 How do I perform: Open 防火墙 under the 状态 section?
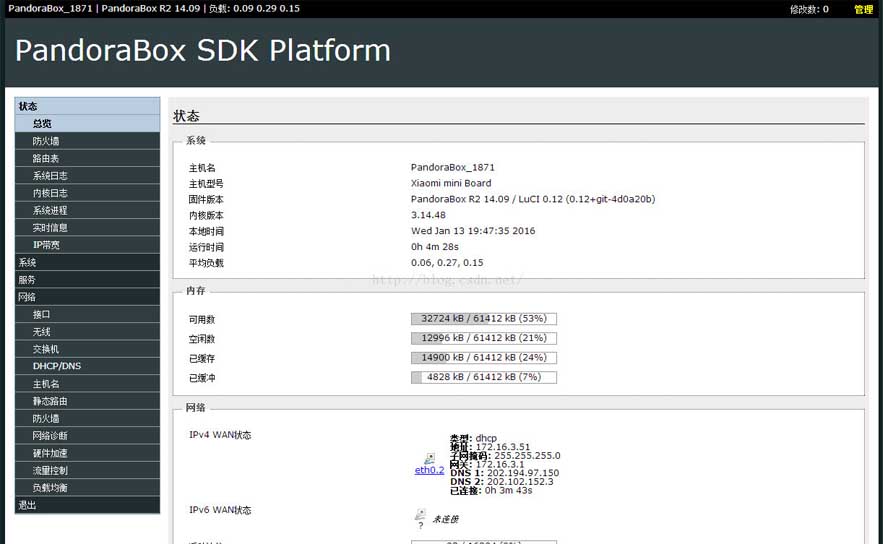pos(87,141)
